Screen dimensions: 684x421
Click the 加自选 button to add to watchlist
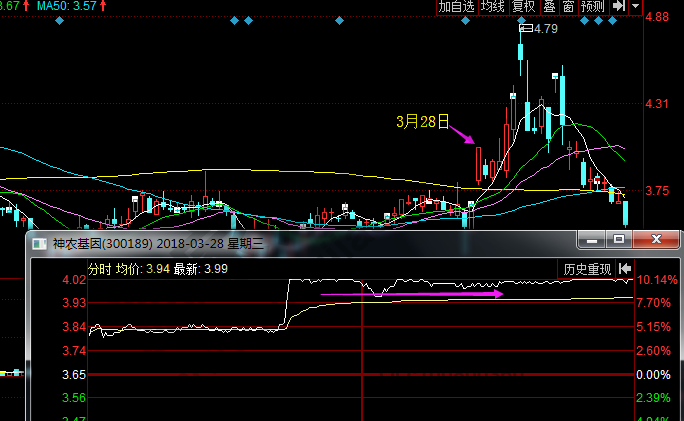pos(457,7)
